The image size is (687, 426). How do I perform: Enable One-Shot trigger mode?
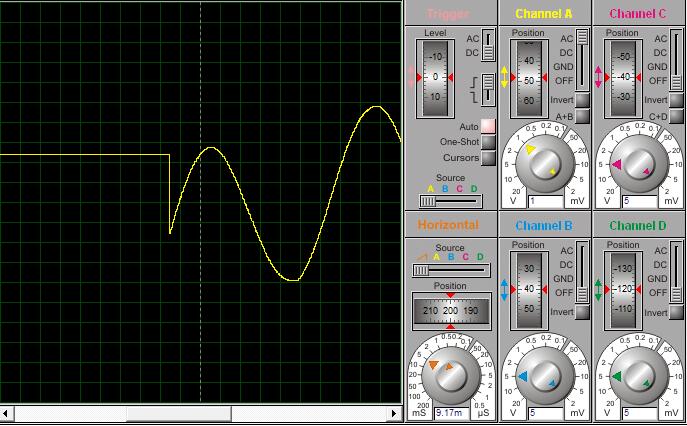(488, 142)
